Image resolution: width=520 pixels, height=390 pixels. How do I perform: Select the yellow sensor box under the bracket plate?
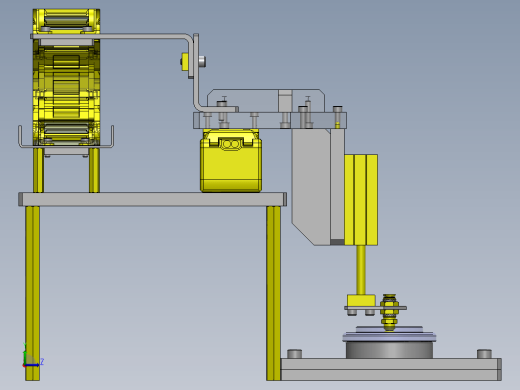(231, 161)
